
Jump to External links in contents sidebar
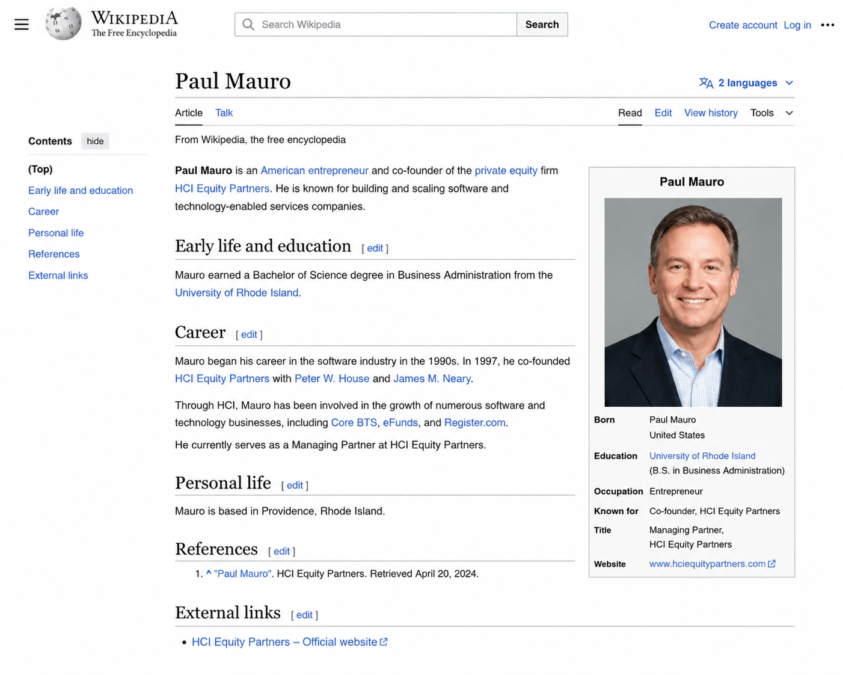coord(58,275)
